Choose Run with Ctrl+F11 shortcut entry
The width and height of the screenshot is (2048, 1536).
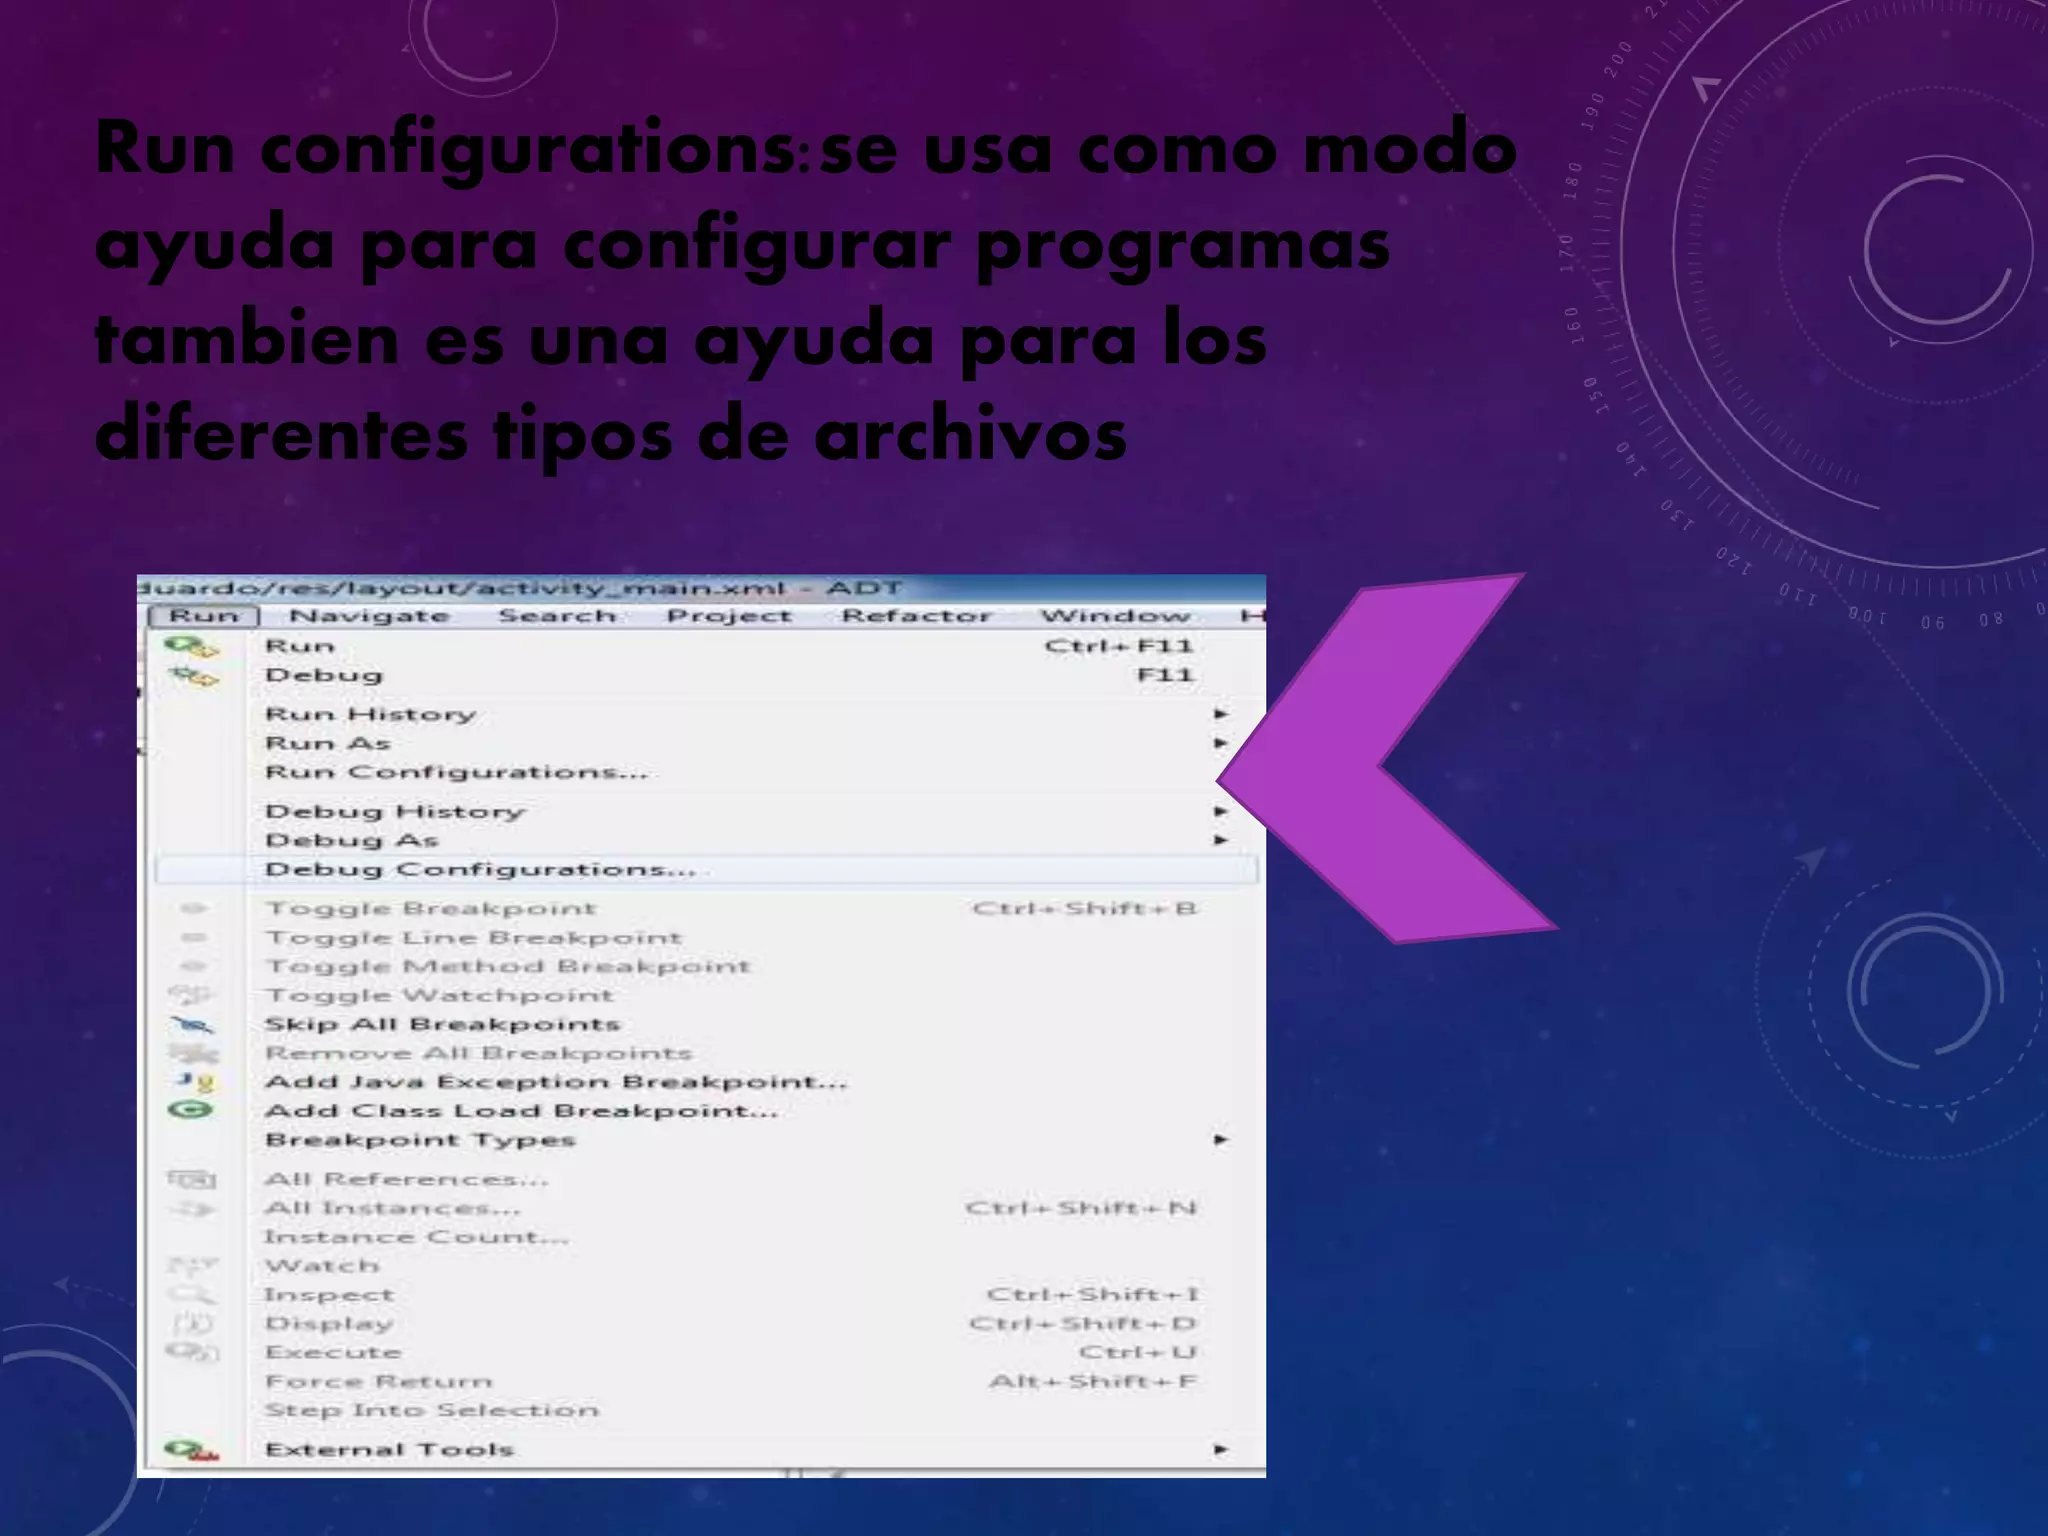click(705, 646)
